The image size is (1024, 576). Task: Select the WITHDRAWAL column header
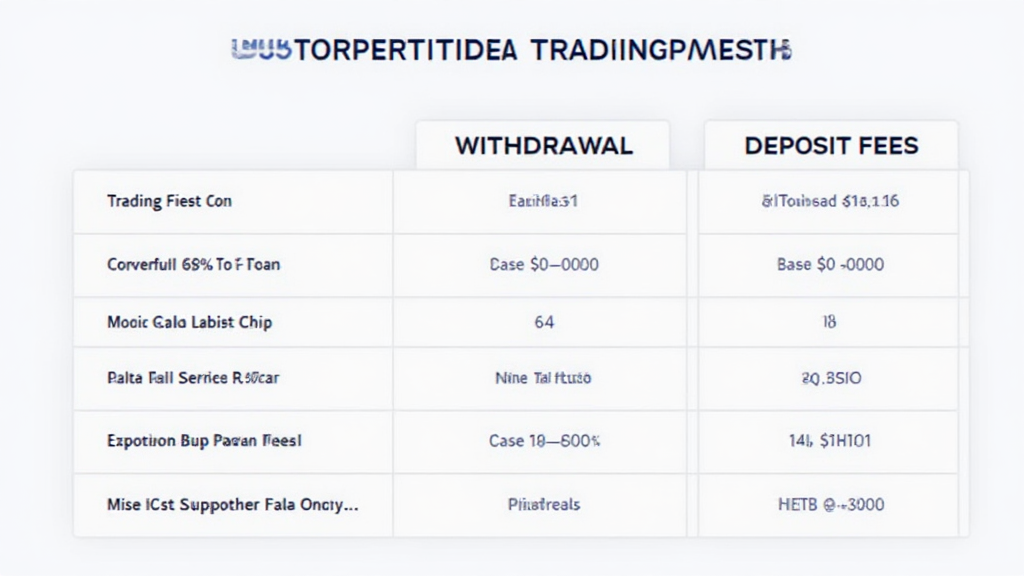coord(543,146)
